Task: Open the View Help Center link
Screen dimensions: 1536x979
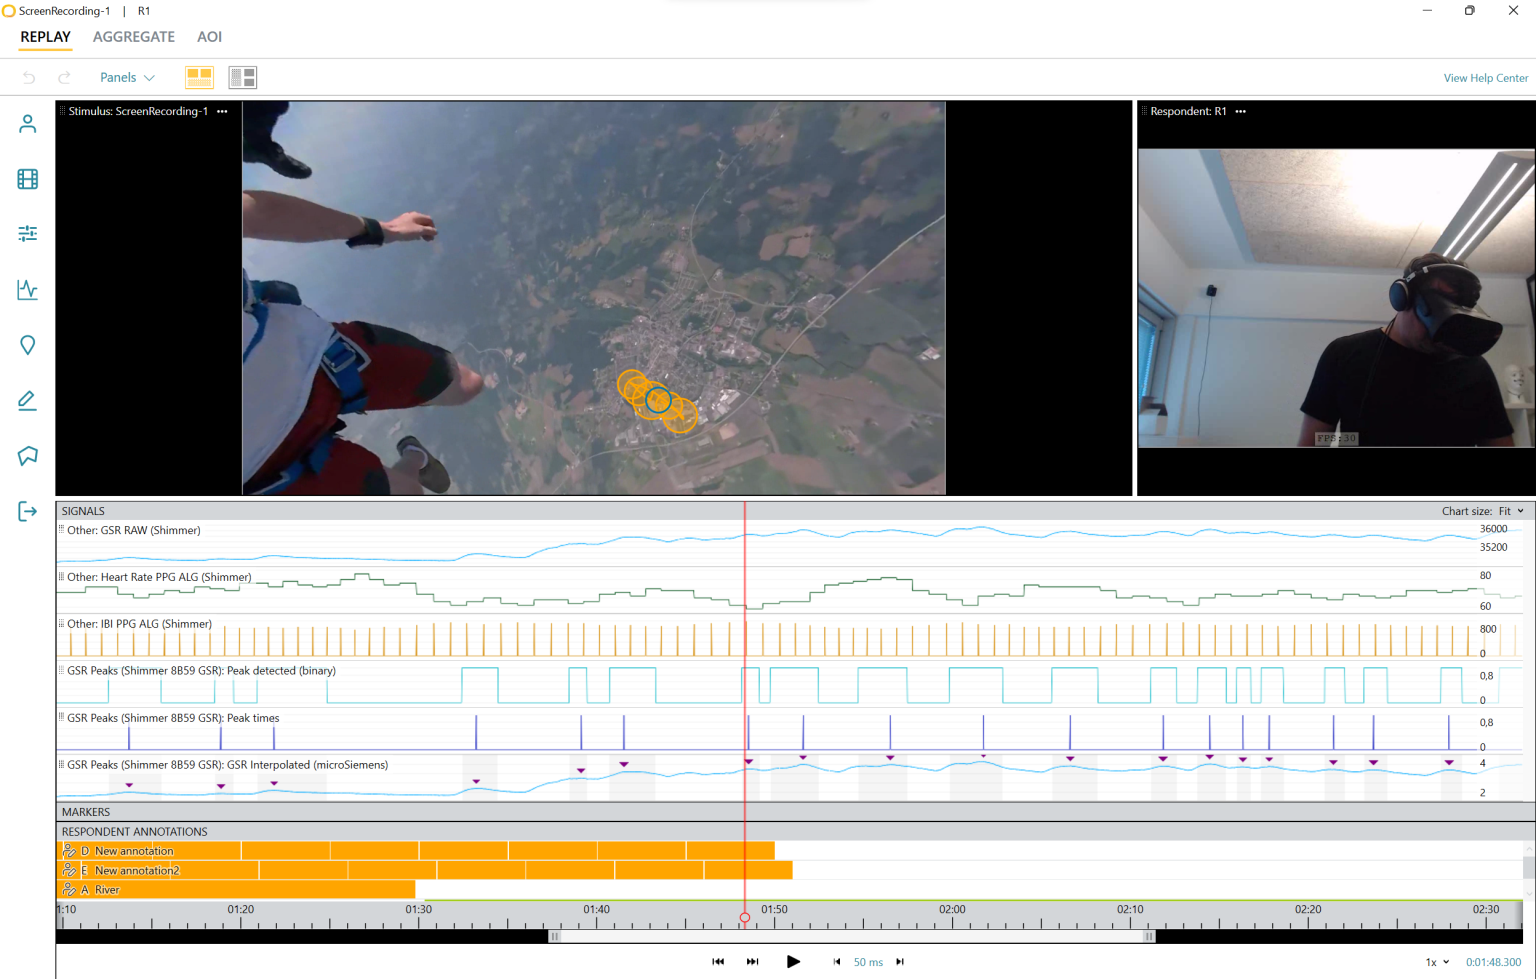Action: [1485, 78]
